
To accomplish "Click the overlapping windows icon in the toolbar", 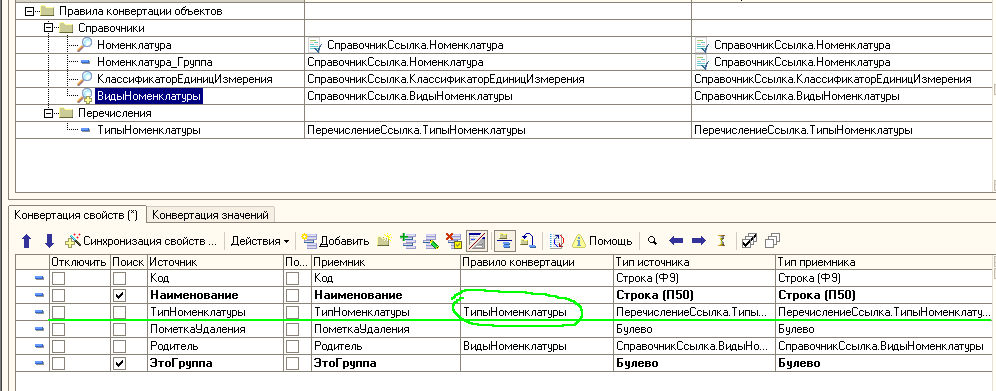I will click(772, 241).
